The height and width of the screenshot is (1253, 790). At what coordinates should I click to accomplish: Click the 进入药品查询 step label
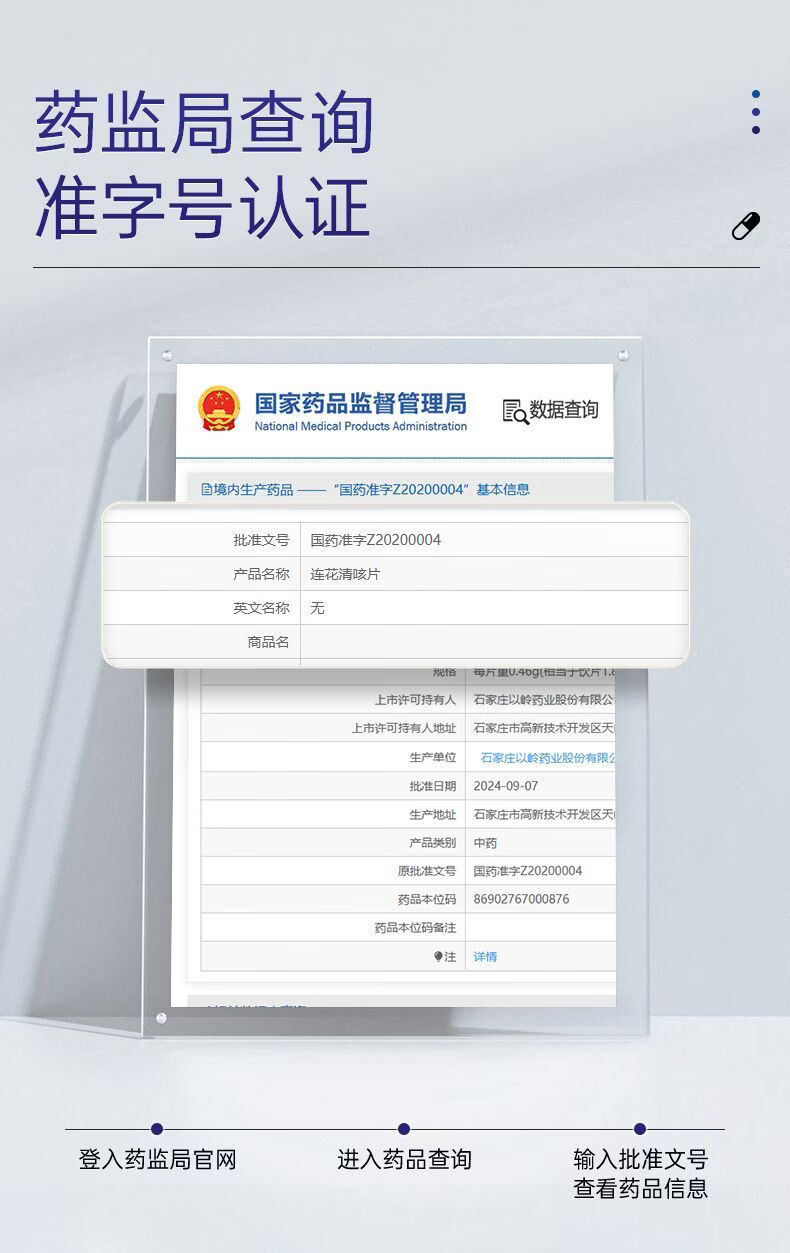tap(404, 1160)
